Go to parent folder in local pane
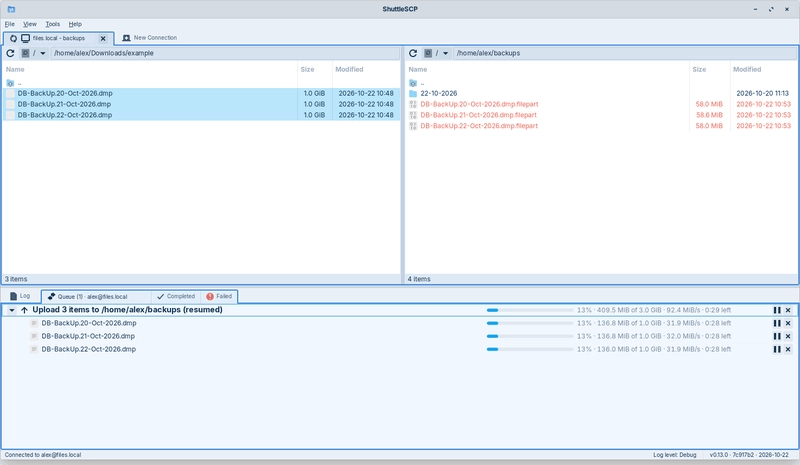The width and height of the screenshot is (800, 465). click(x=201, y=83)
